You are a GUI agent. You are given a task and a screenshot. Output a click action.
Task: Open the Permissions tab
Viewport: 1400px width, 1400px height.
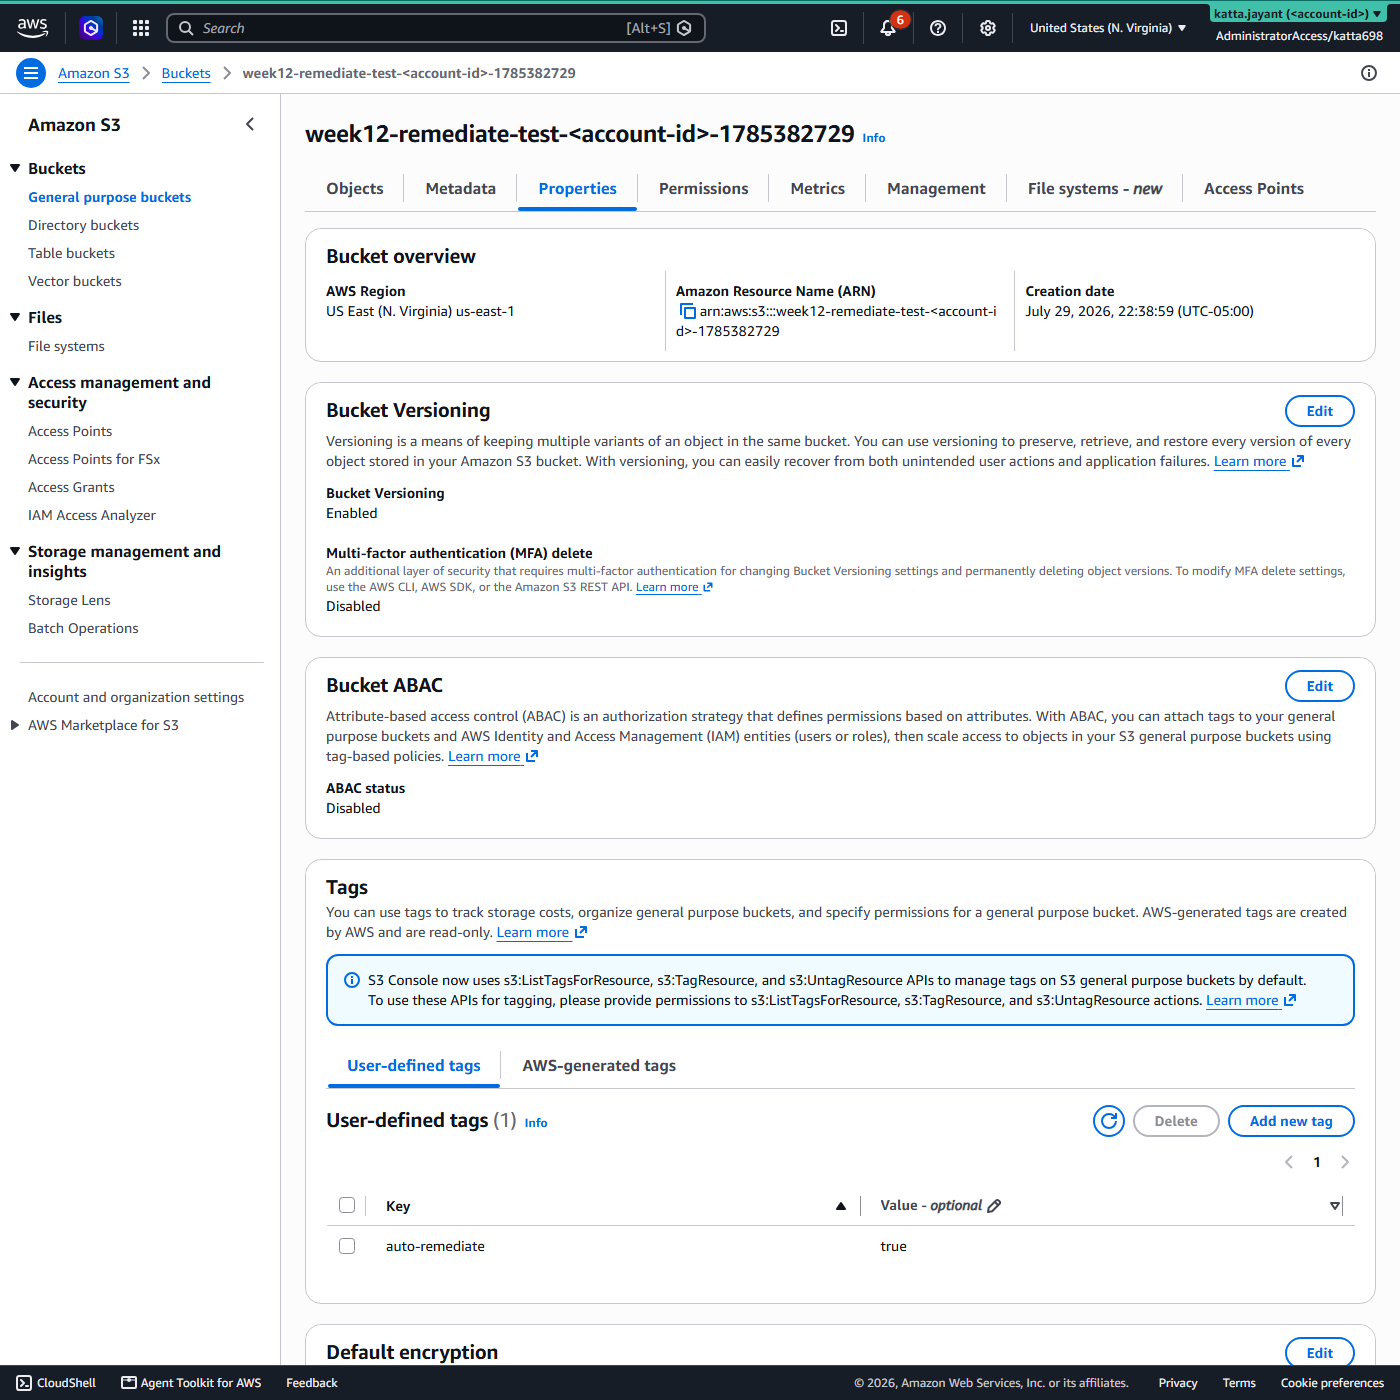click(704, 188)
